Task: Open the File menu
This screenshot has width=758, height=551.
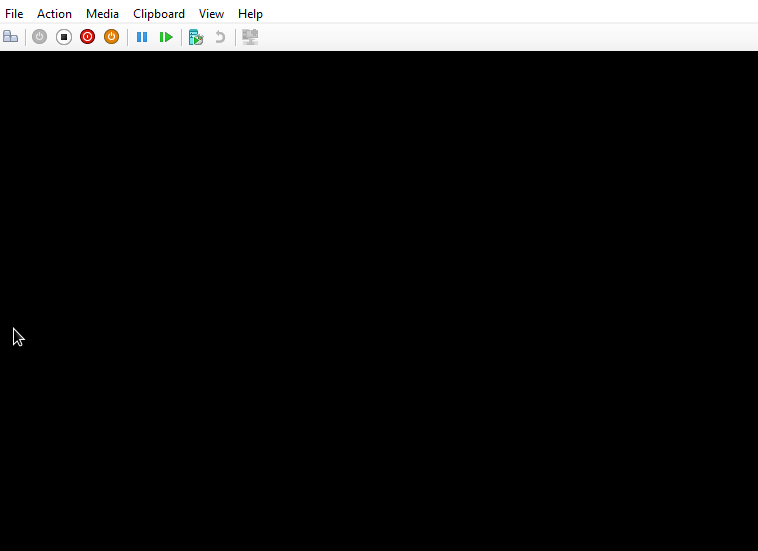Action: (14, 14)
